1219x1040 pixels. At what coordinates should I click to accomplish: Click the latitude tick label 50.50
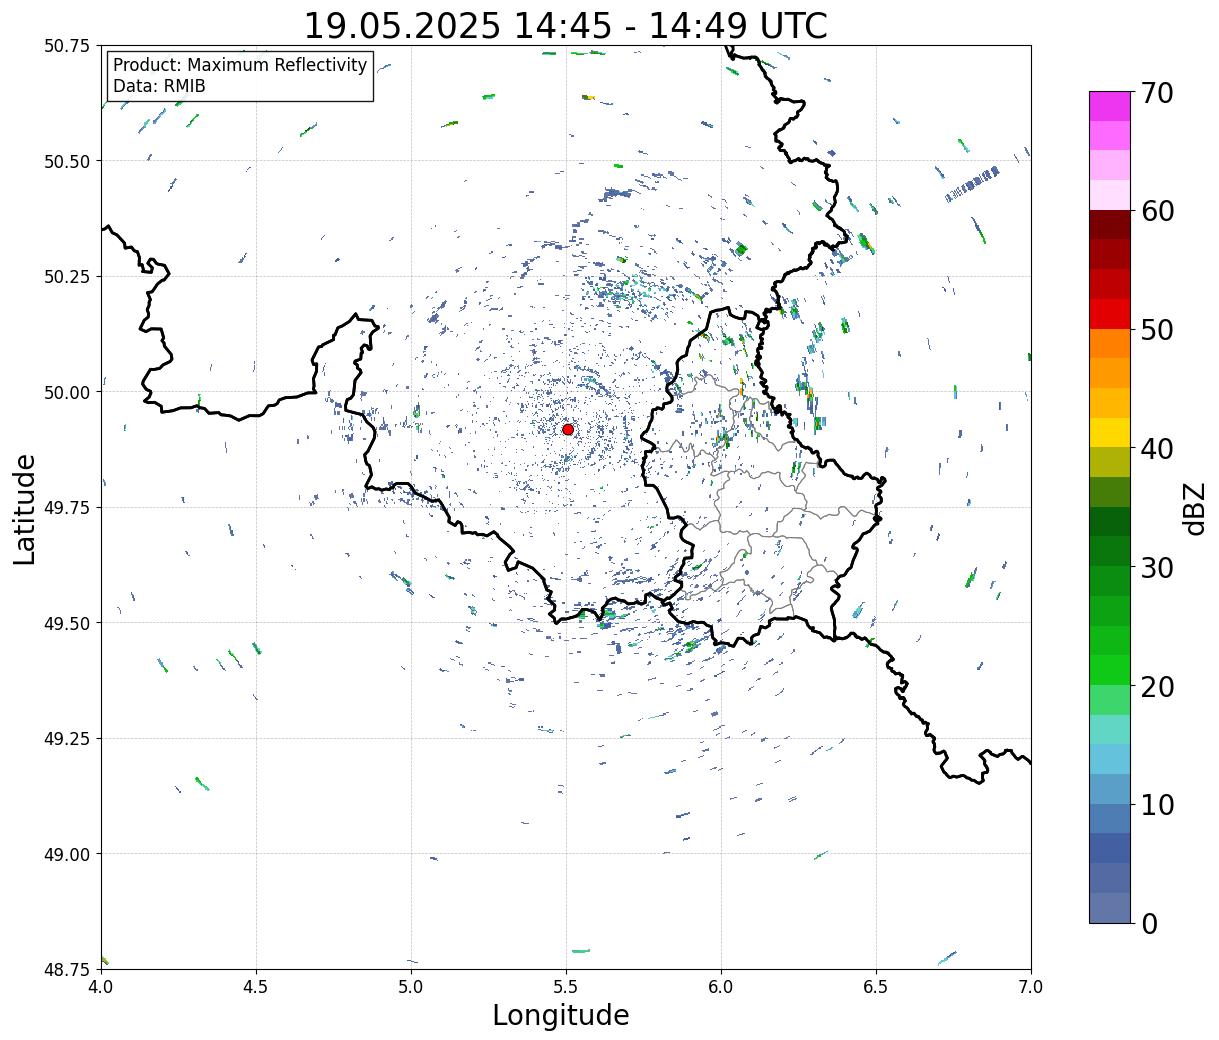point(66,161)
